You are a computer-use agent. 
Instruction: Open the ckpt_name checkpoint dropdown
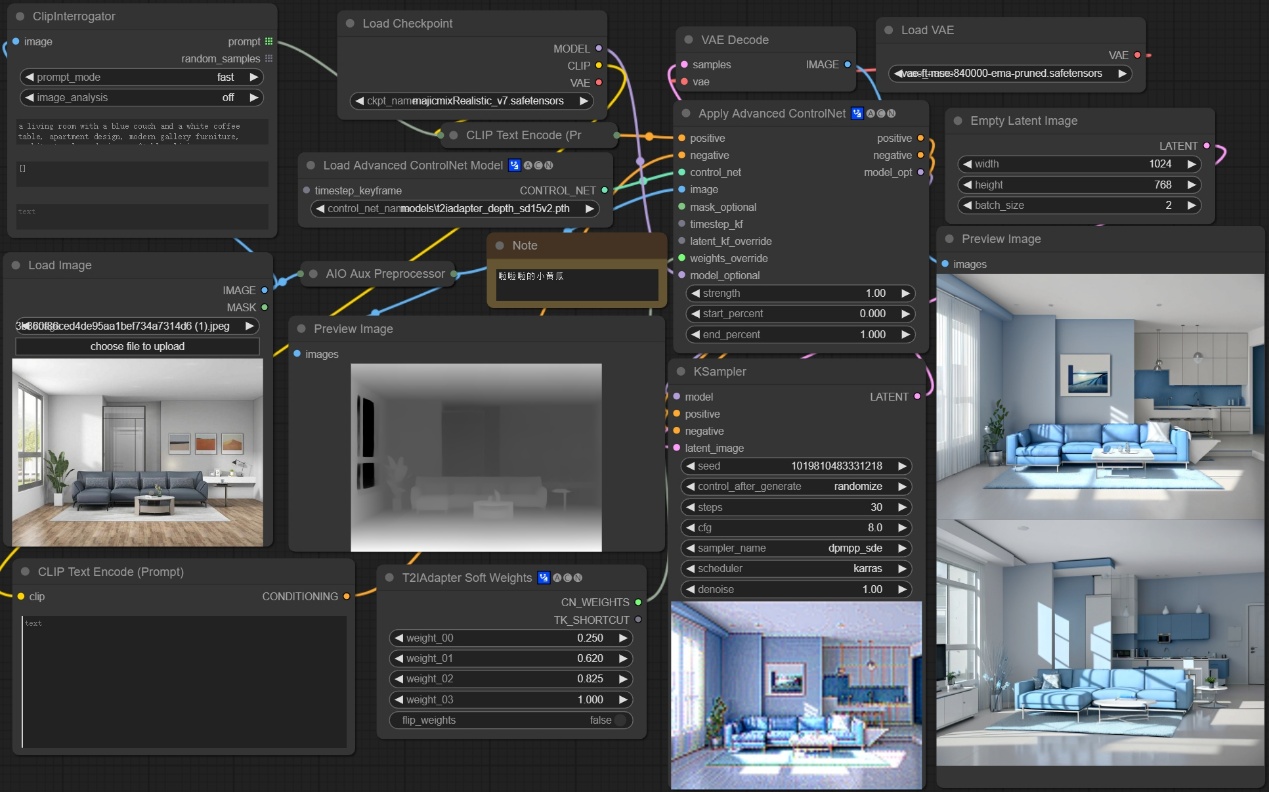coord(472,101)
